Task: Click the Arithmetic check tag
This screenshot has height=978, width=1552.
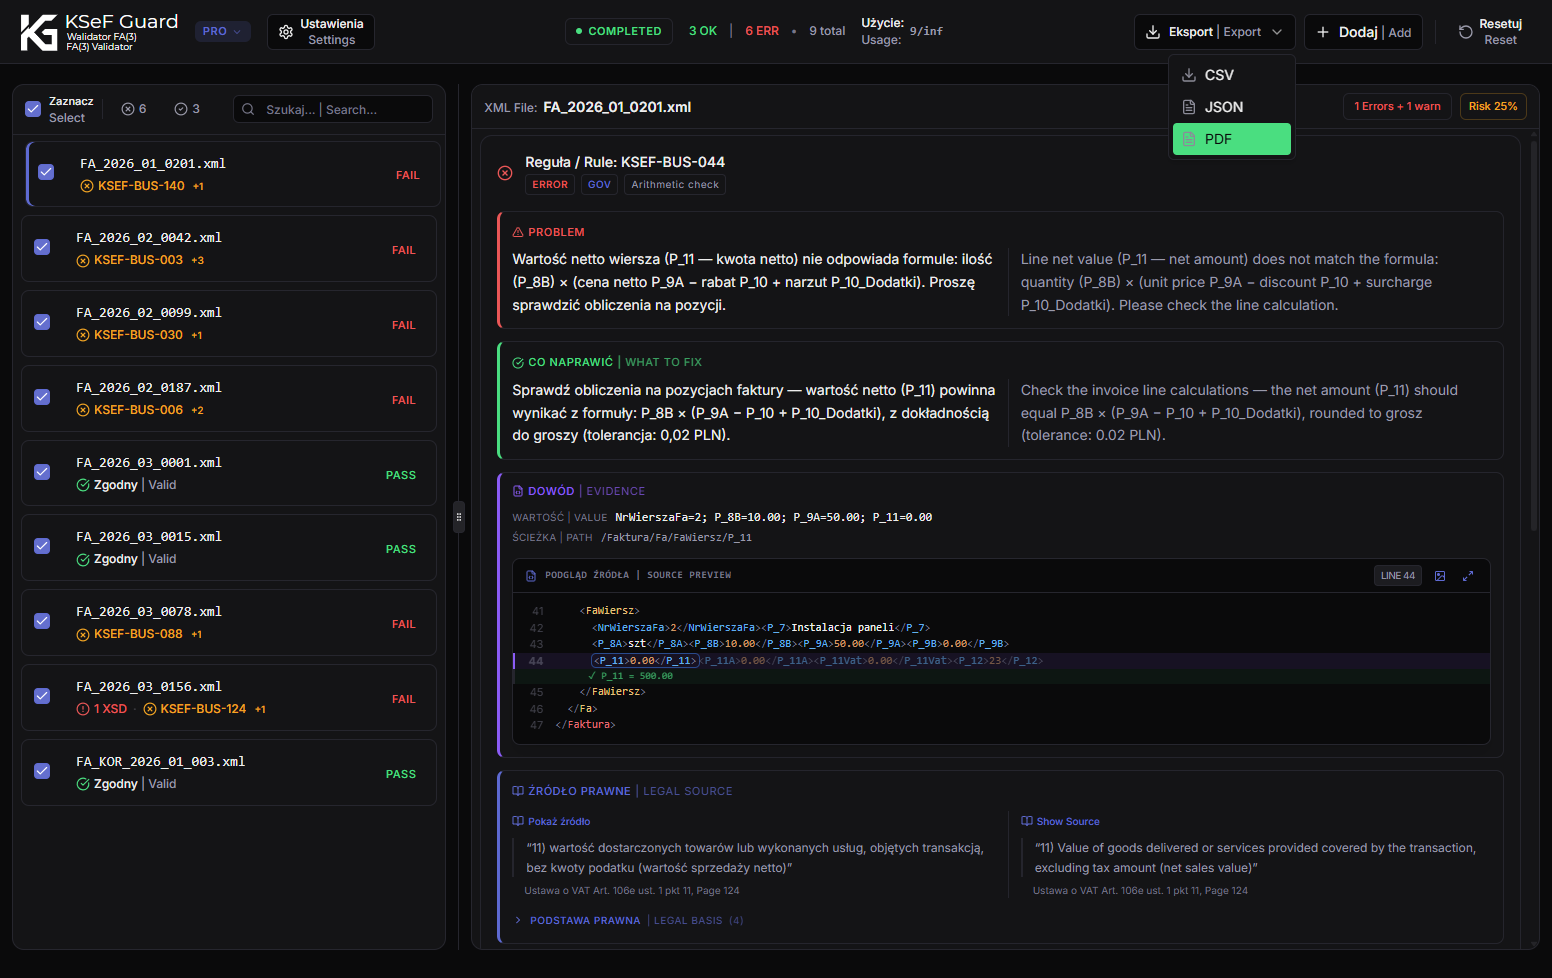Action: pos(675,185)
